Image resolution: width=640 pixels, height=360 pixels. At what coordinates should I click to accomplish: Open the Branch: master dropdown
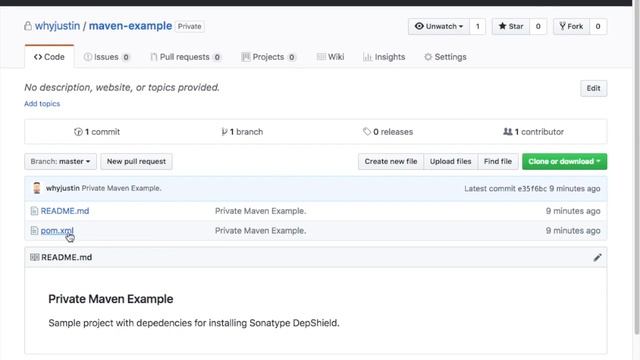pyautogui.click(x=60, y=161)
